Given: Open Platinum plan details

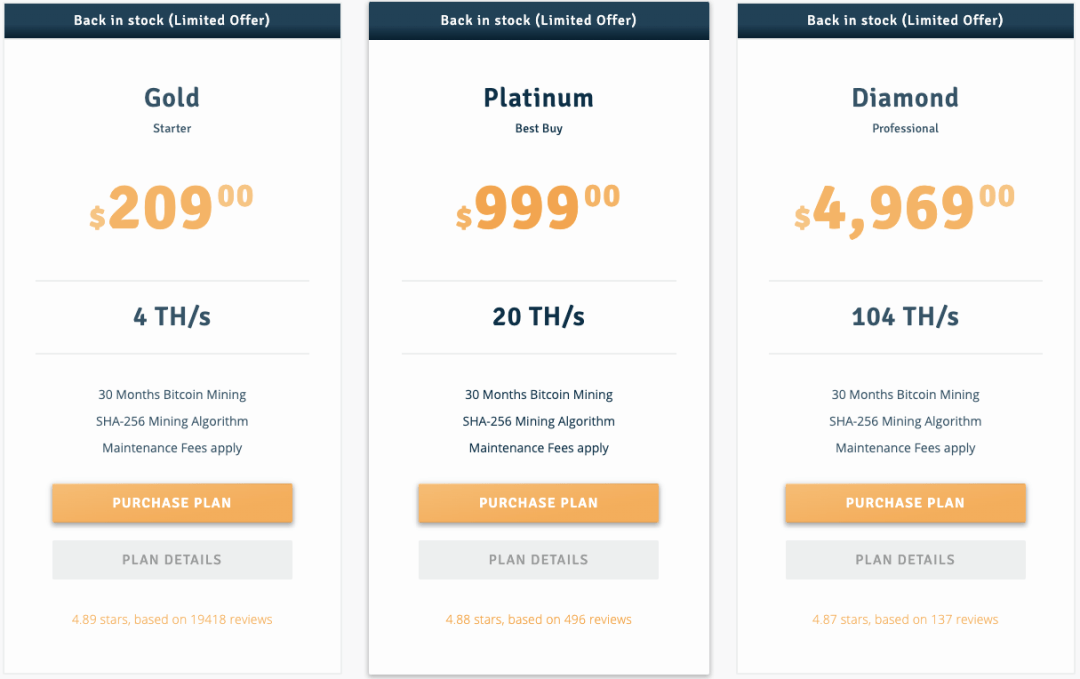Looking at the screenshot, I should [x=539, y=560].
